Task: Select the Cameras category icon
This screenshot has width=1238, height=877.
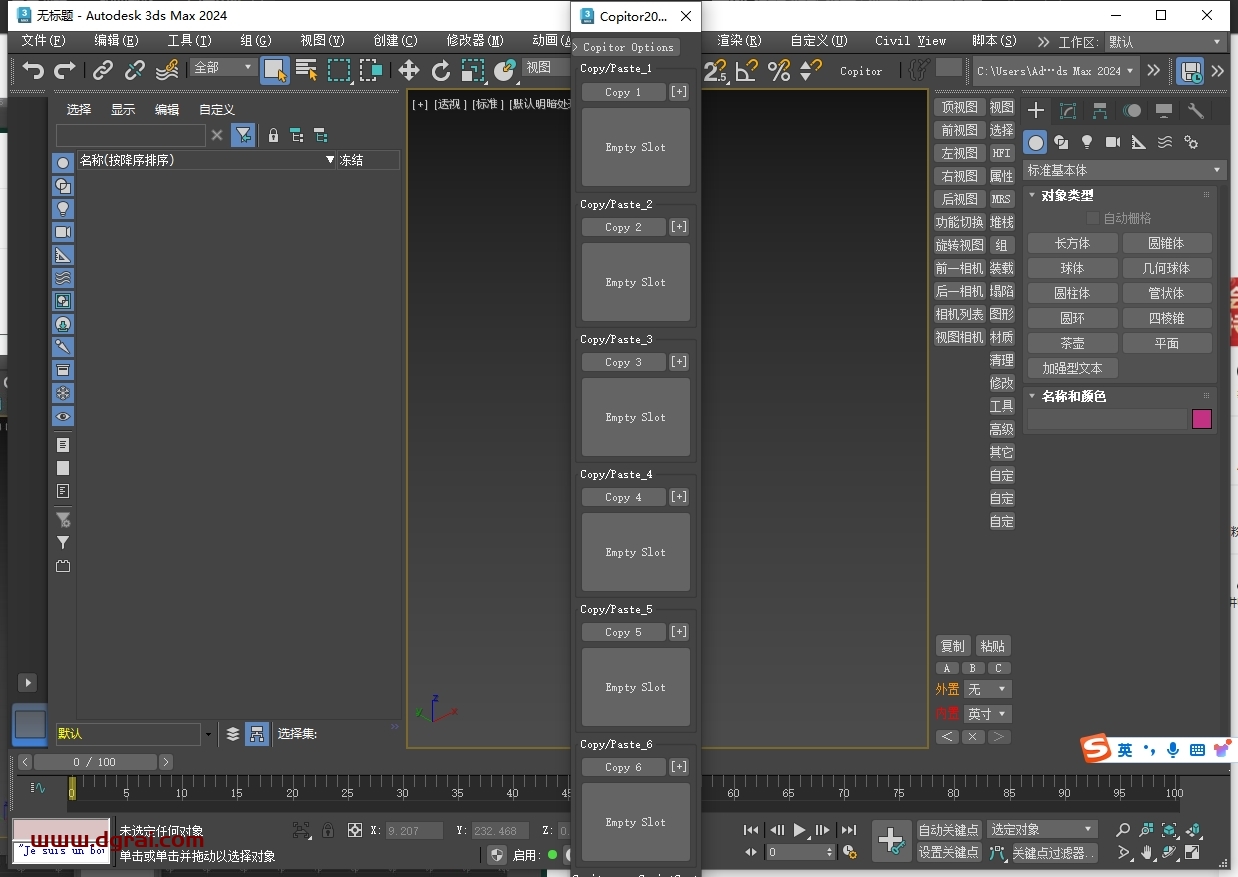Action: [1113, 142]
